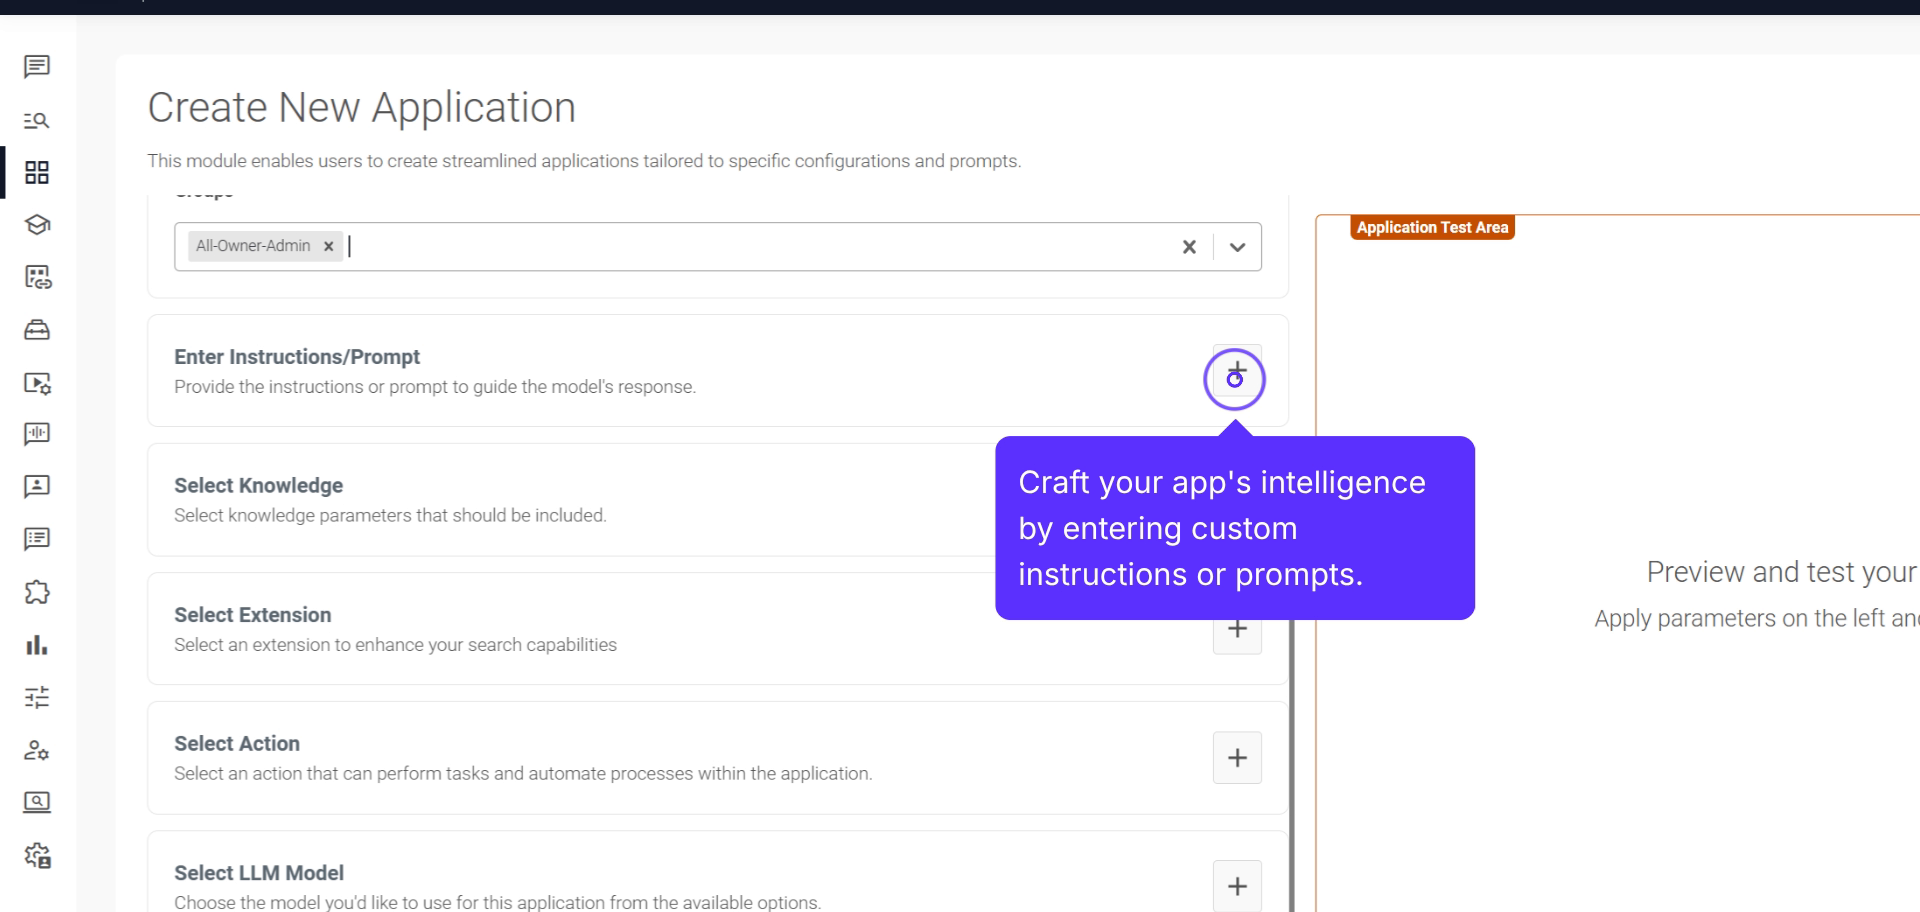Select the graduation cap sidebar icon
1920x912 pixels.
(37, 225)
